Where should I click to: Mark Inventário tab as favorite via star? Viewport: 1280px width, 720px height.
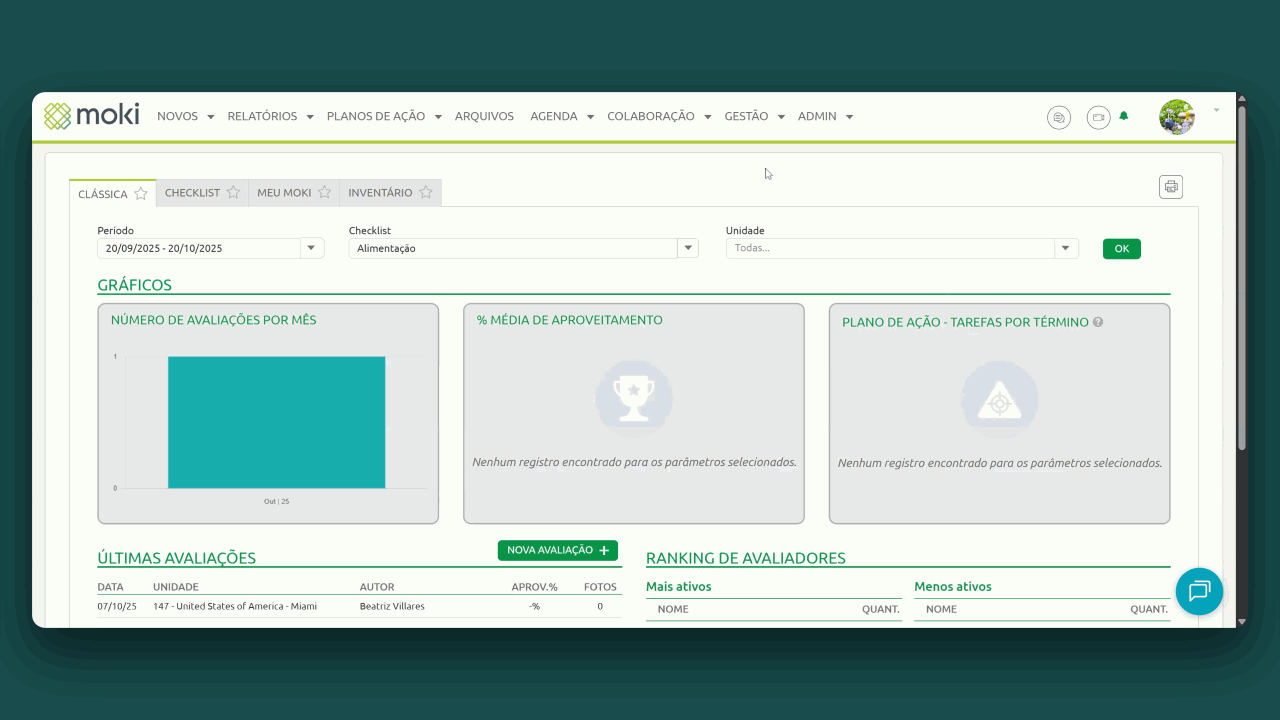(426, 193)
